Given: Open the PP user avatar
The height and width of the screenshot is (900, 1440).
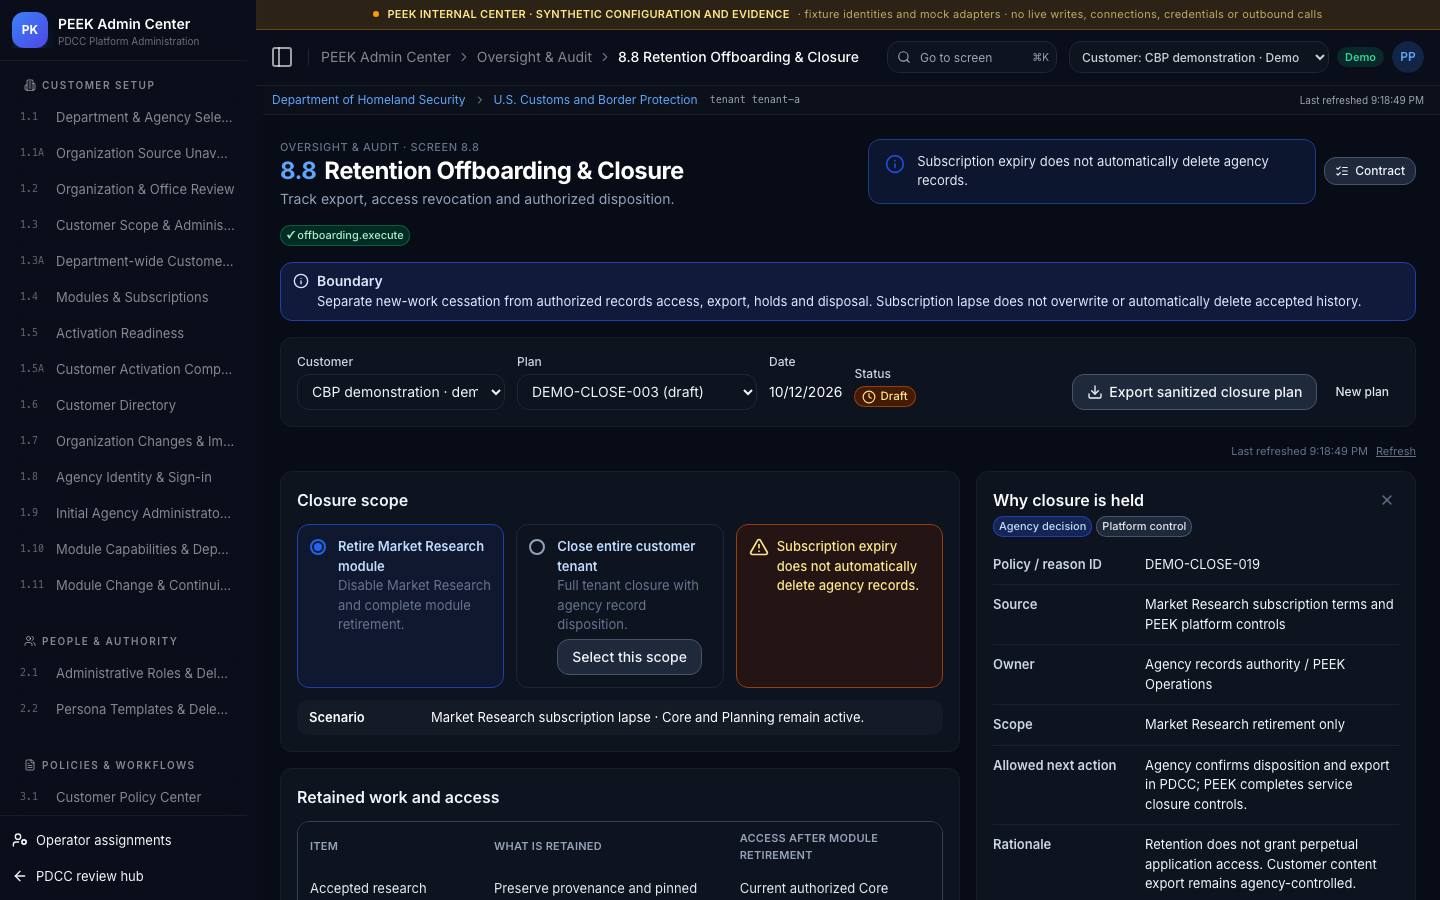Looking at the screenshot, I should 1407,57.
